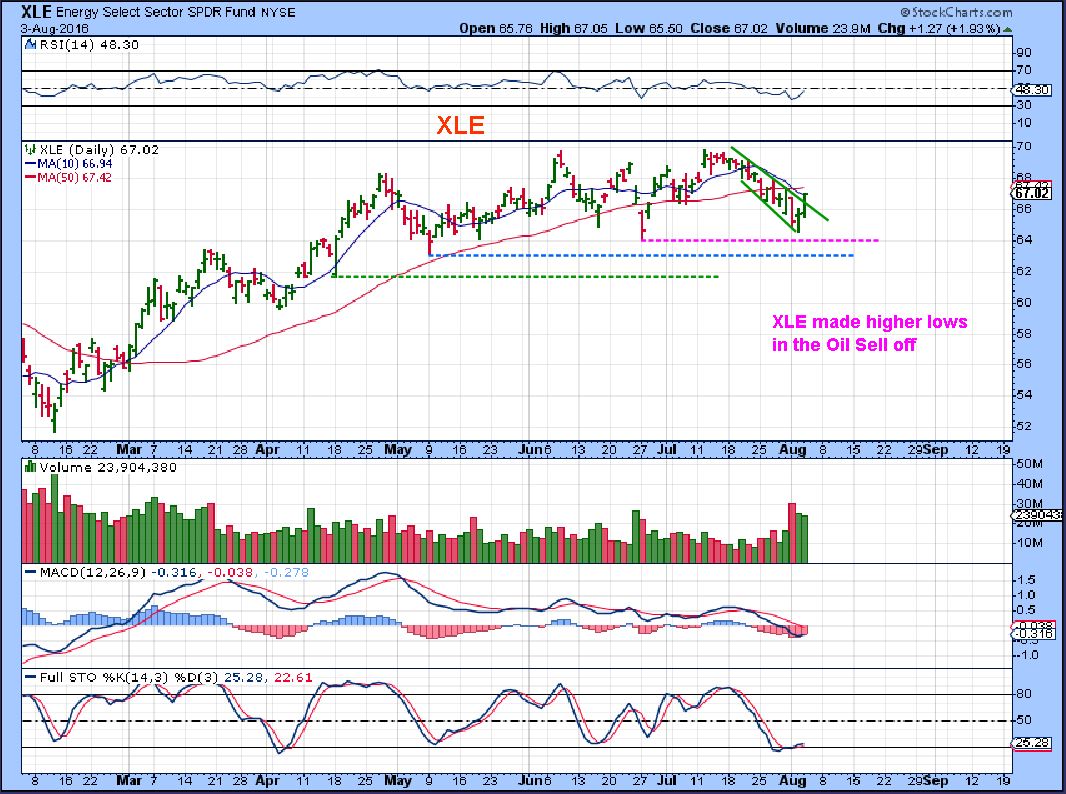Click the RSI indicator icon beside RSI(14)
Screen dimensions: 1066x794
[29, 45]
